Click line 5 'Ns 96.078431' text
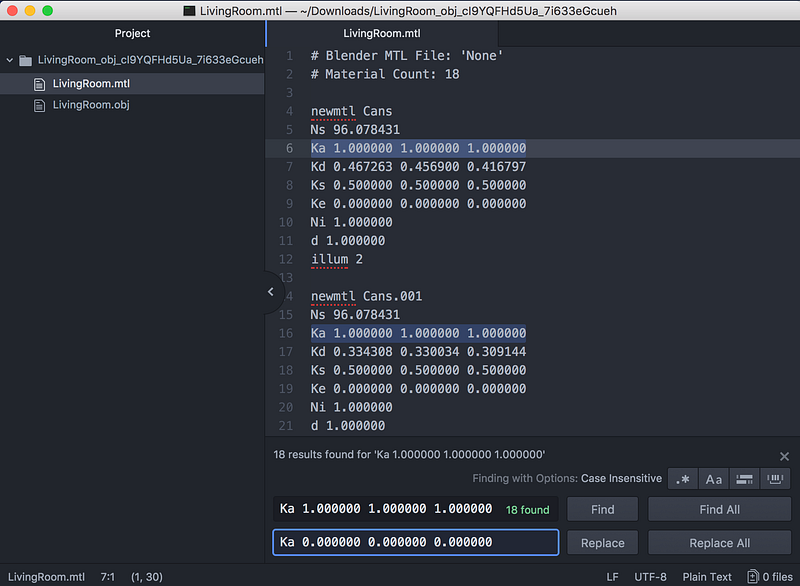Screen dimensions: 800x586 [x=355, y=130]
